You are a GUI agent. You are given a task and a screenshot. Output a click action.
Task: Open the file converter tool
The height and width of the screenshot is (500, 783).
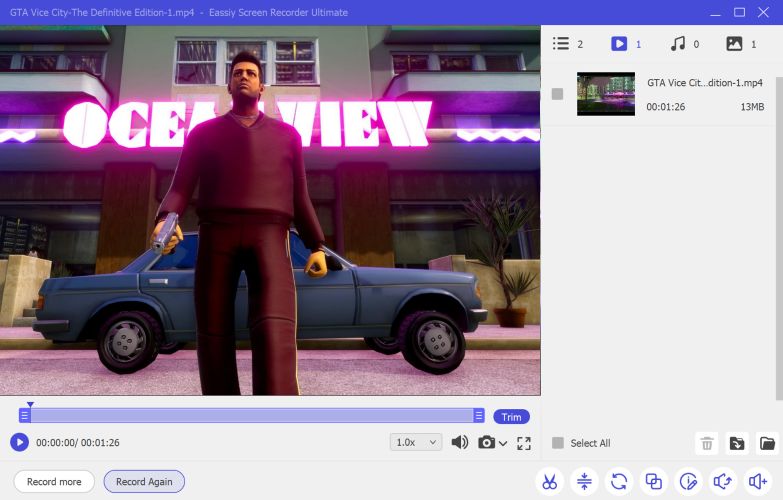click(x=619, y=482)
